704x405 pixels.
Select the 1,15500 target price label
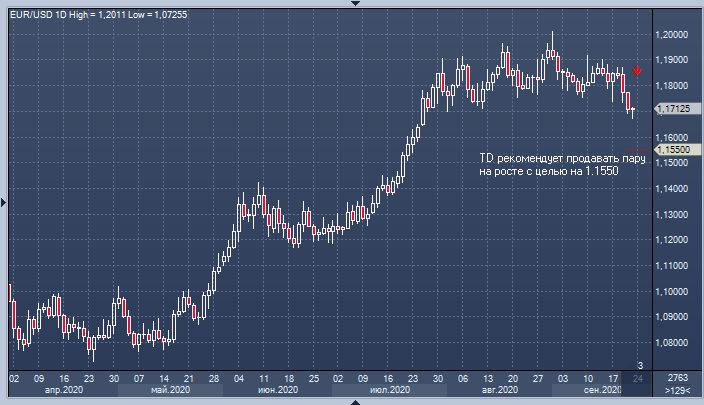pyautogui.click(x=674, y=149)
